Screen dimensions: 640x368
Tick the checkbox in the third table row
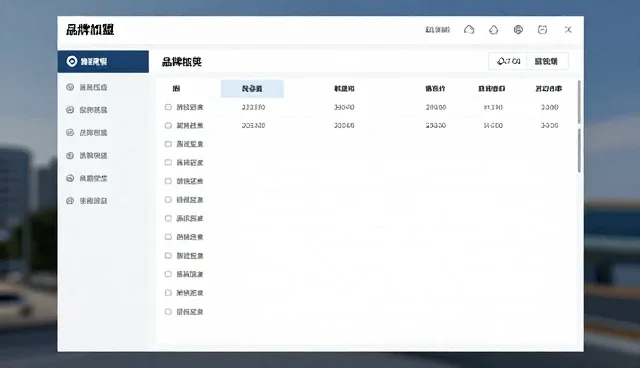point(168,144)
